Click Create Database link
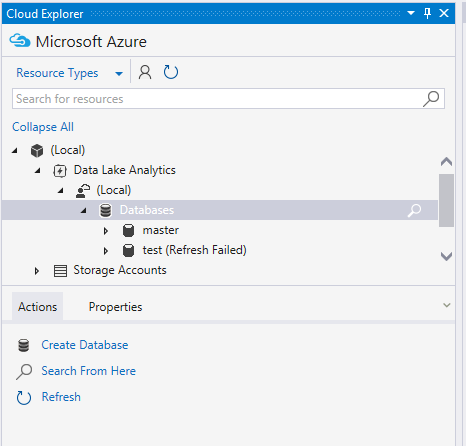Image resolution: width=466 pixels, height=446 pixels. coord(85,345)
